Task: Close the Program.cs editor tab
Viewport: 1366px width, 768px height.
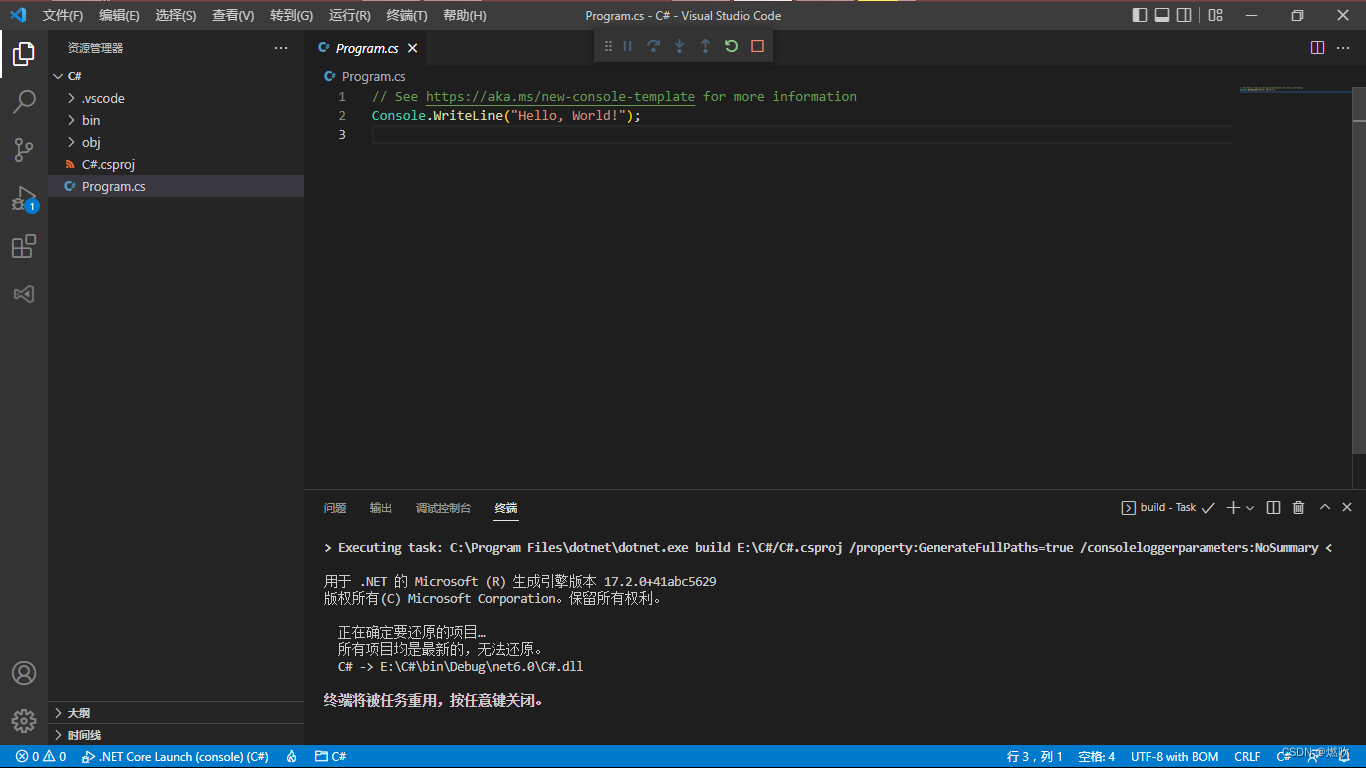Action: (x=412, y=48)
